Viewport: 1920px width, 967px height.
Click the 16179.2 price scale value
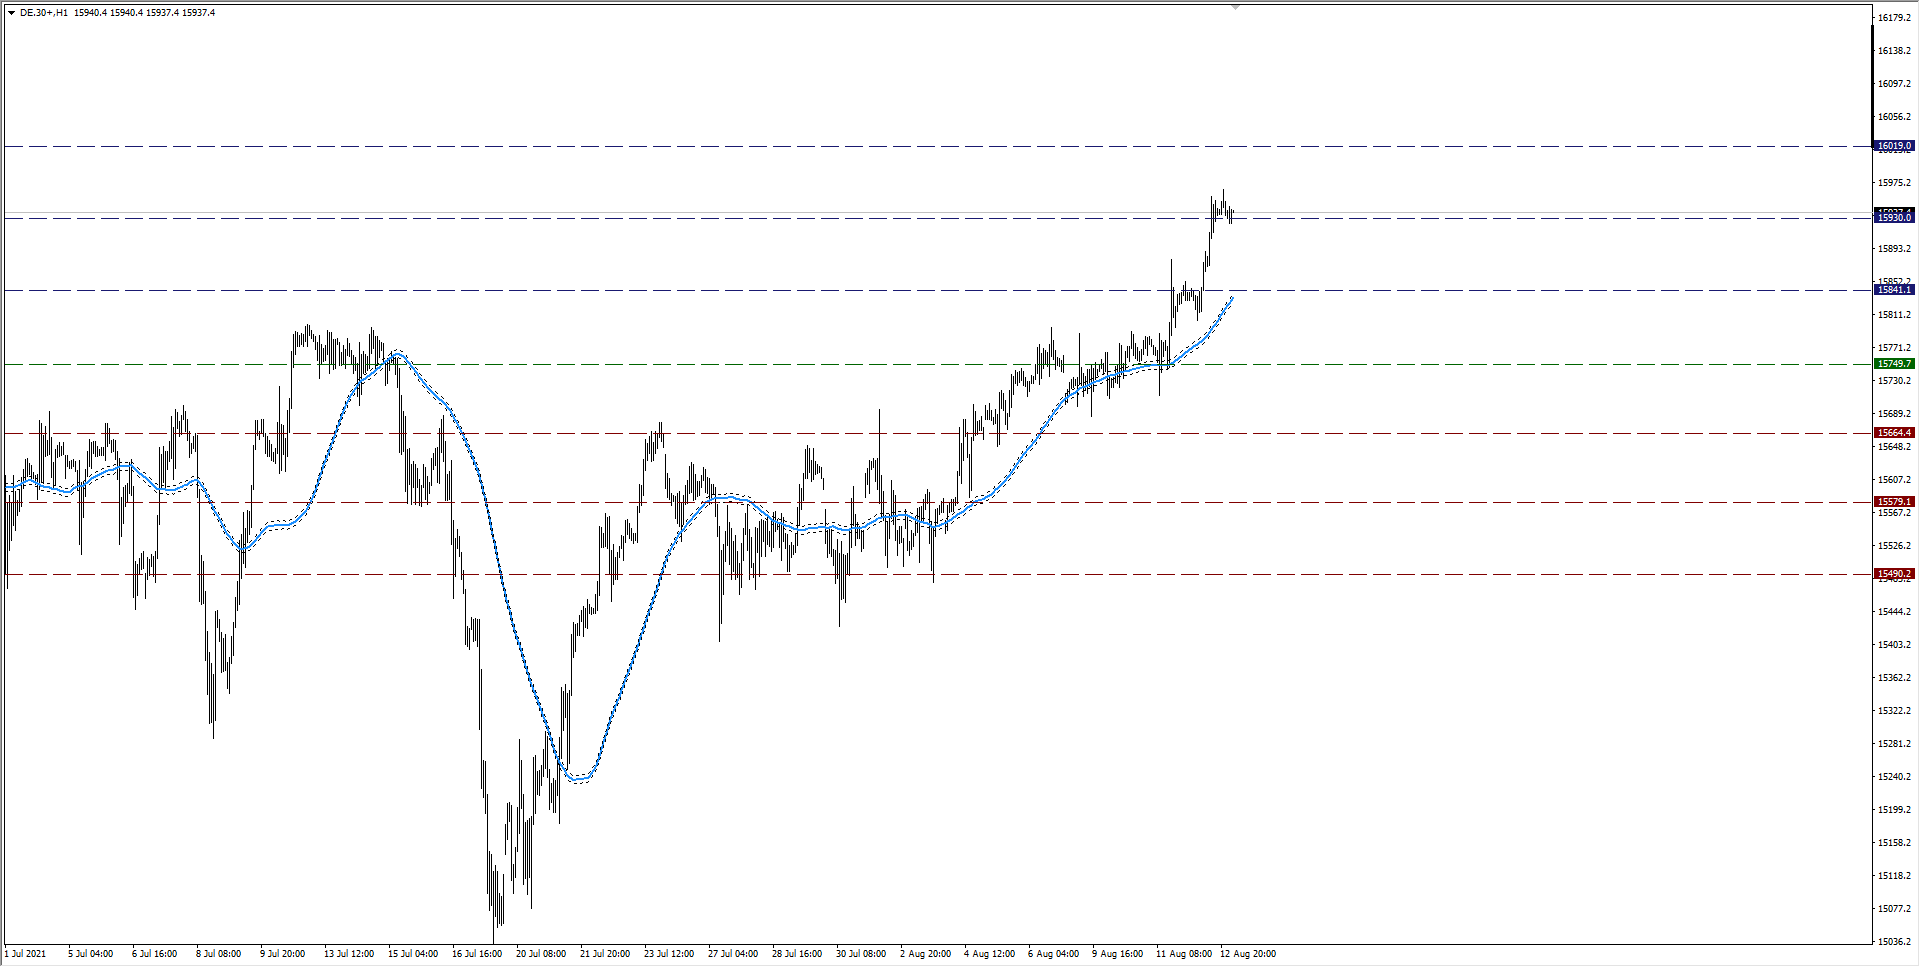[x=1894, y=18]
